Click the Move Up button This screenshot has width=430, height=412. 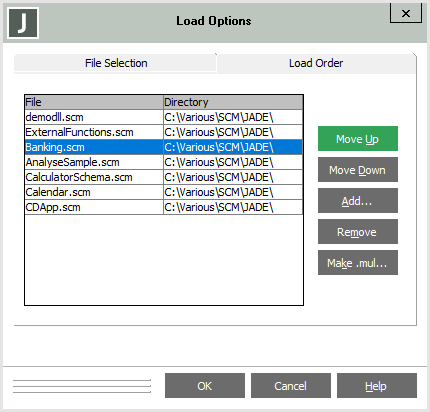(358, 139)
